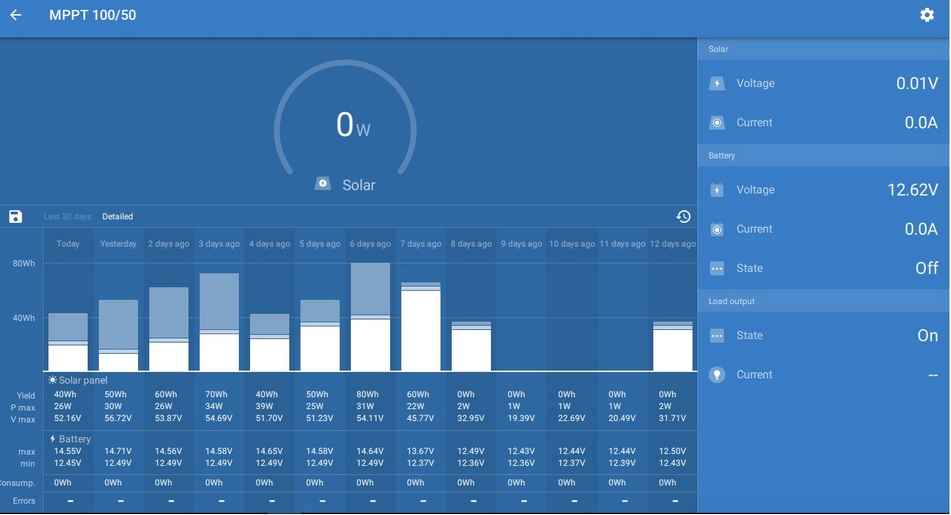Select the 12 days ago bar

(673, 346)
